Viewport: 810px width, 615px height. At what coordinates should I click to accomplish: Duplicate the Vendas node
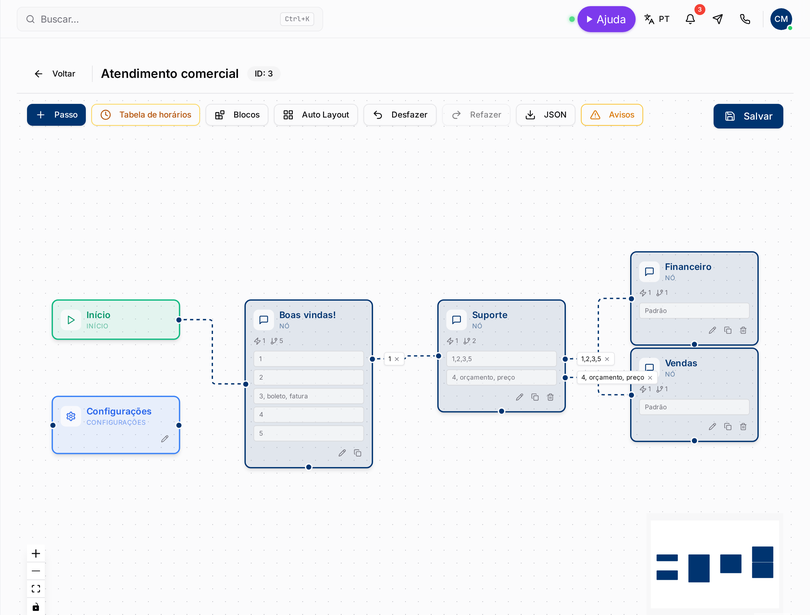[x=728, y=427]
